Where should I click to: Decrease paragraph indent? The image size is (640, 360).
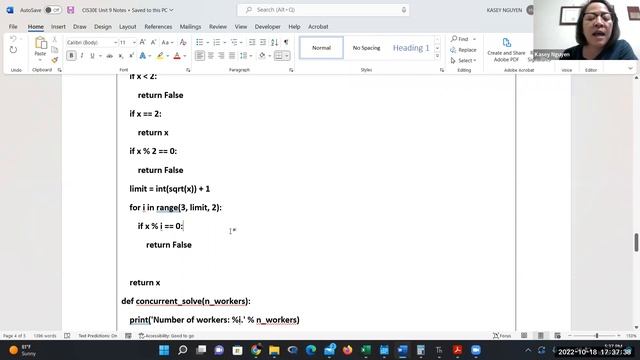tap(252, 42)
